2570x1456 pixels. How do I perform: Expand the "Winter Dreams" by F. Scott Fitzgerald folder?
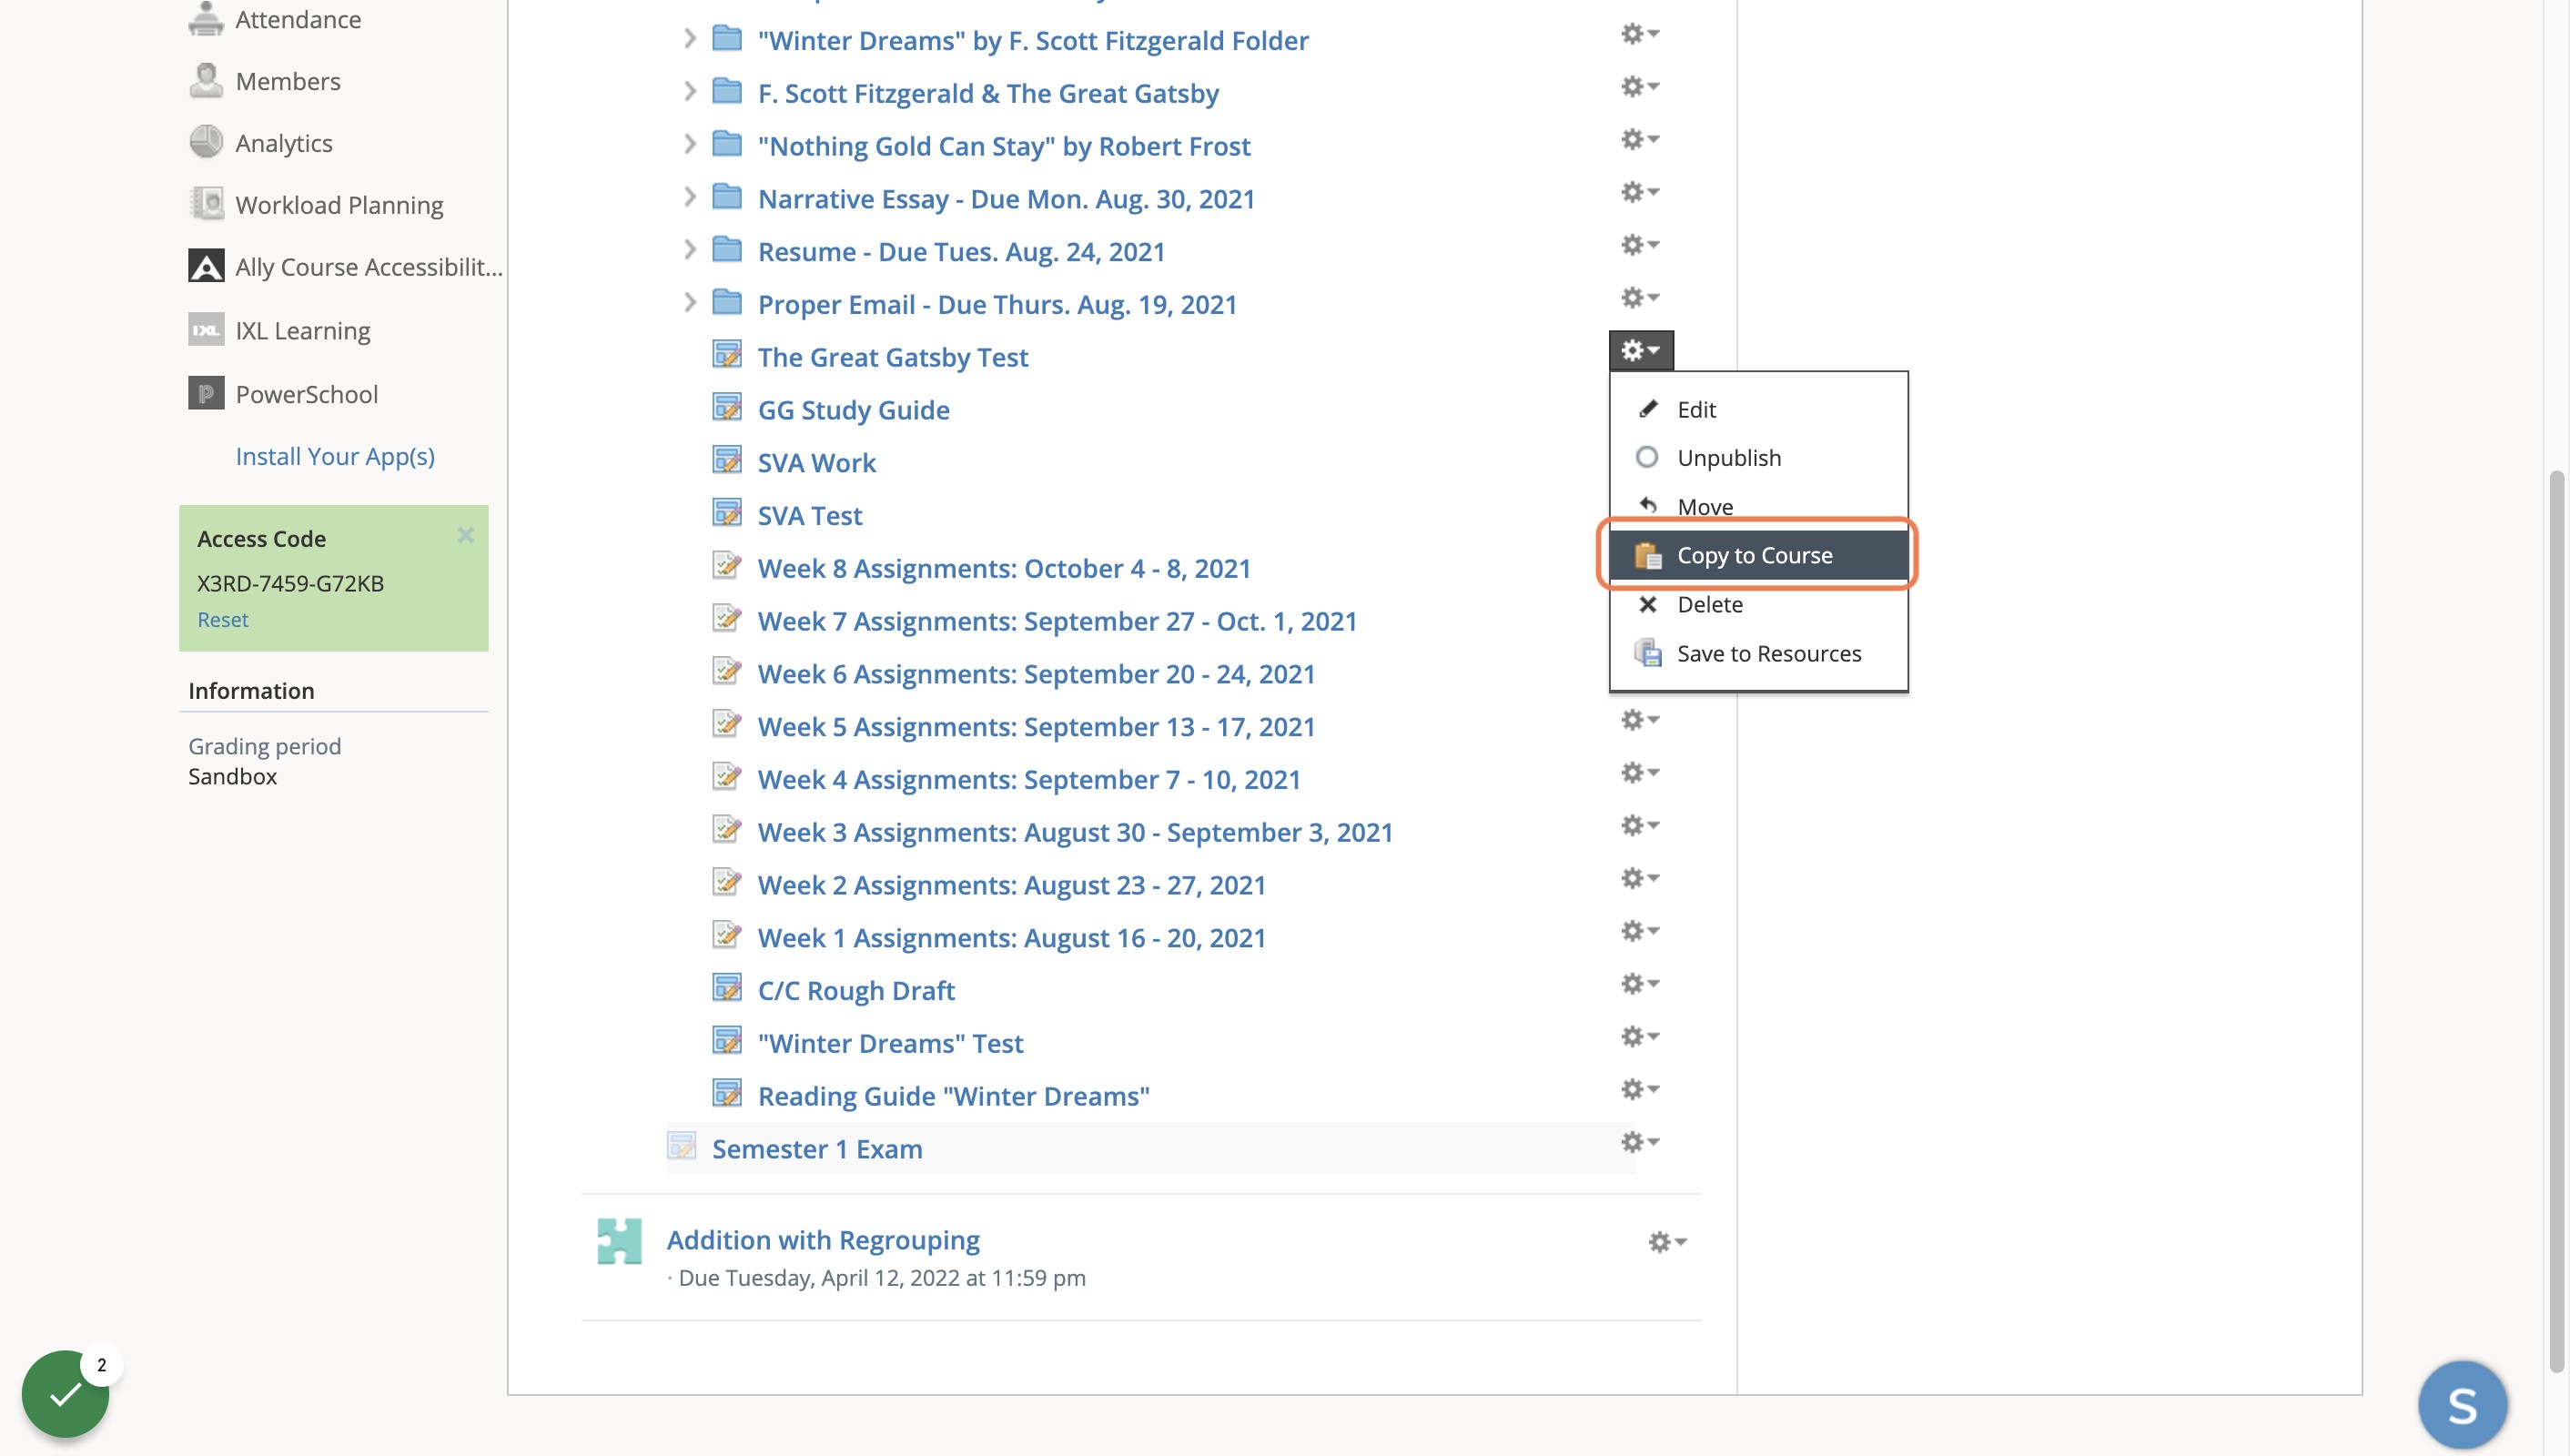coord(689,39)
